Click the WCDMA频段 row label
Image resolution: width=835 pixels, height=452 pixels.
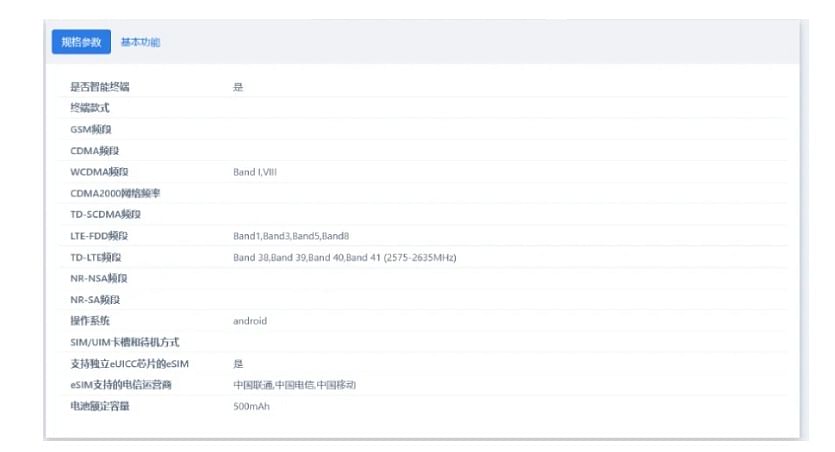[x=99, y=172]
